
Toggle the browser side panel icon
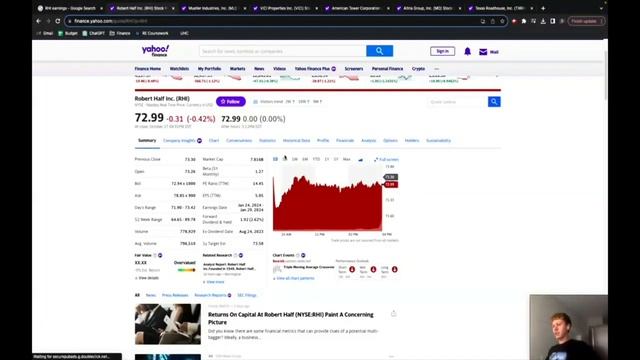tap(553, 21)
